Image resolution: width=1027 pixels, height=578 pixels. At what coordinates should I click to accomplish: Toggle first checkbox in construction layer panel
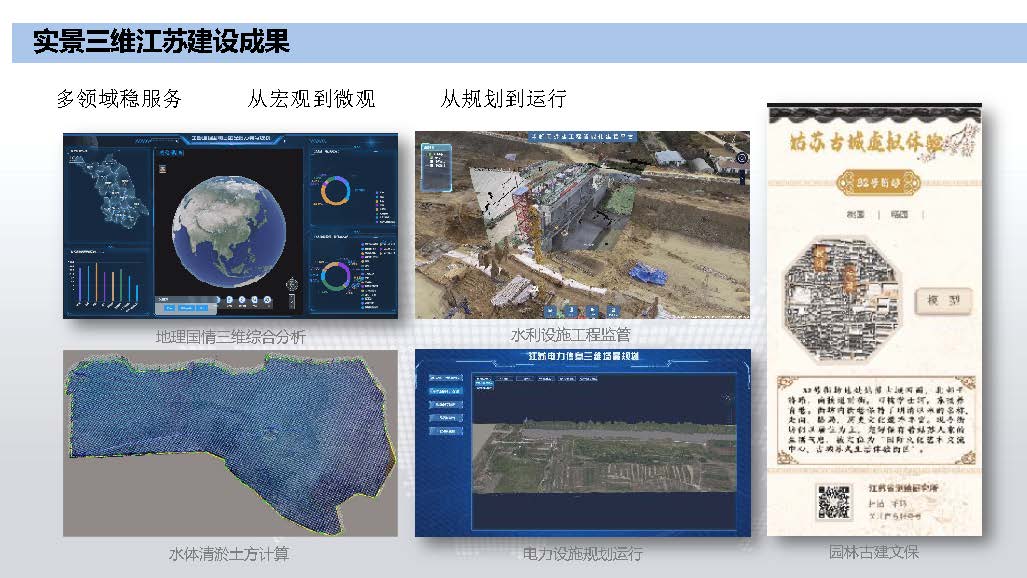pyautogui.click(x=427, y=155)
